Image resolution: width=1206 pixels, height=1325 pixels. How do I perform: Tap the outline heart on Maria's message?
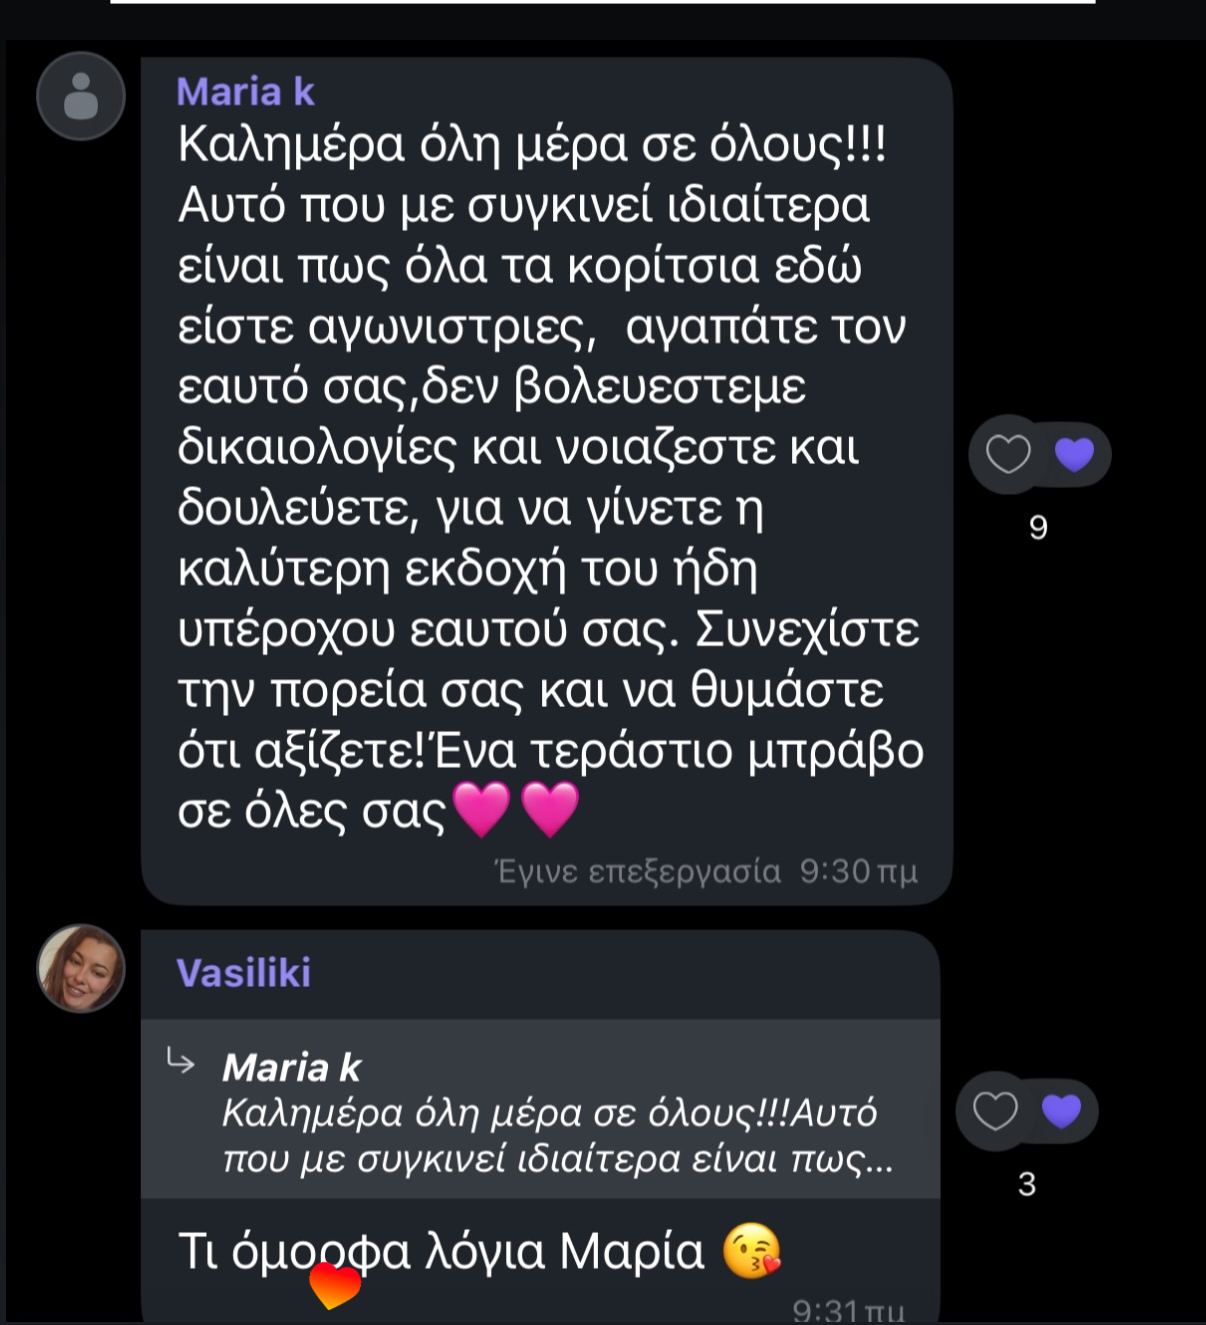click(x=1008, y=454)
